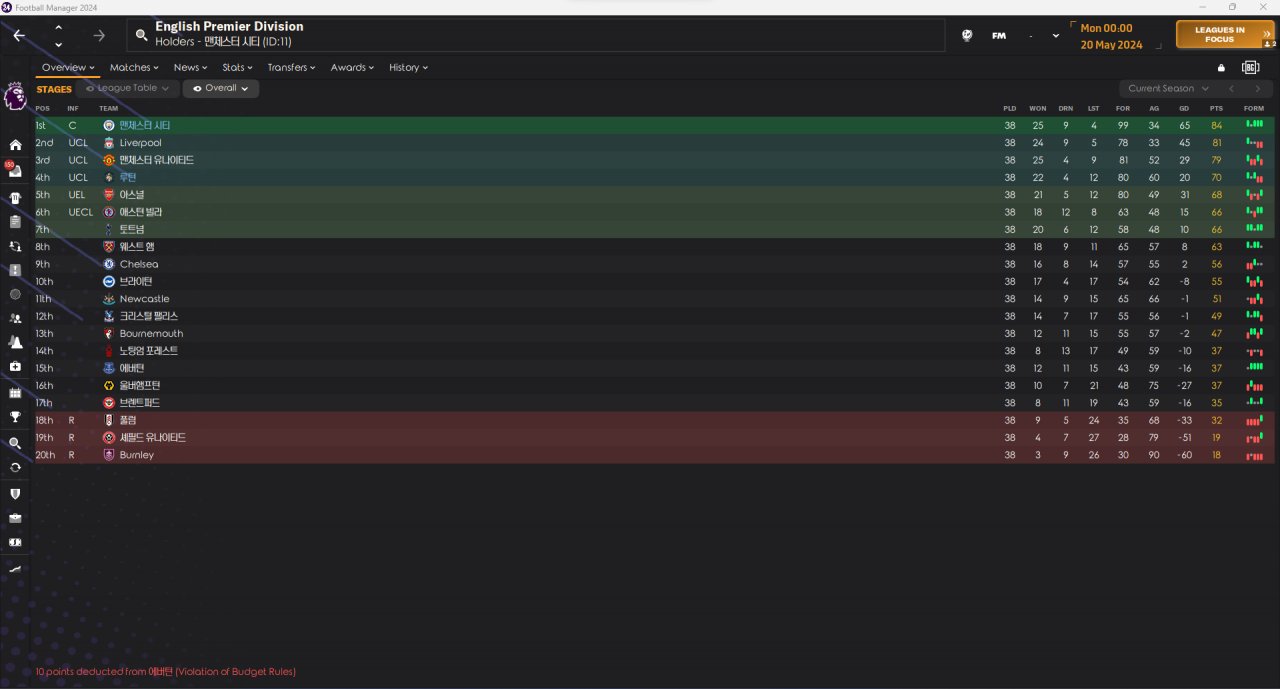Click in the English Premier Division search field
This screenshot has height=689, width=1280.
(x=536, y=35)
